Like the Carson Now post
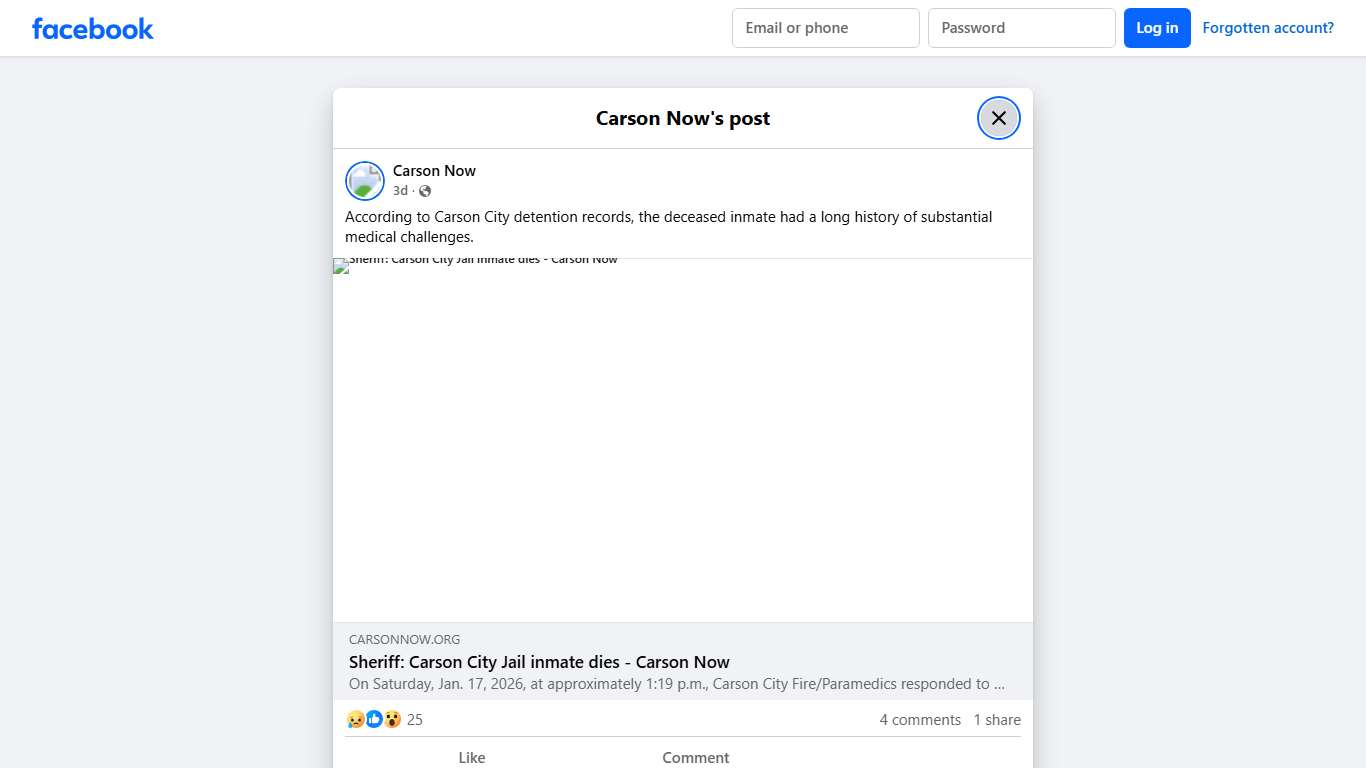This screenshot has height=768, width=1366. point(471,757)
